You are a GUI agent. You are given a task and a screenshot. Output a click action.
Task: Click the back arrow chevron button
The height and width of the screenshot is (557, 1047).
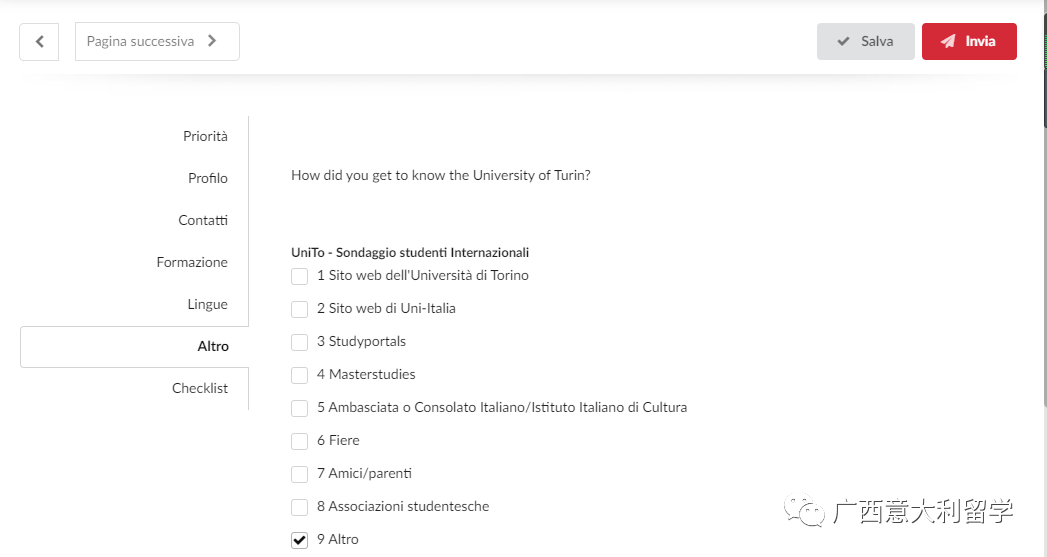39,41
